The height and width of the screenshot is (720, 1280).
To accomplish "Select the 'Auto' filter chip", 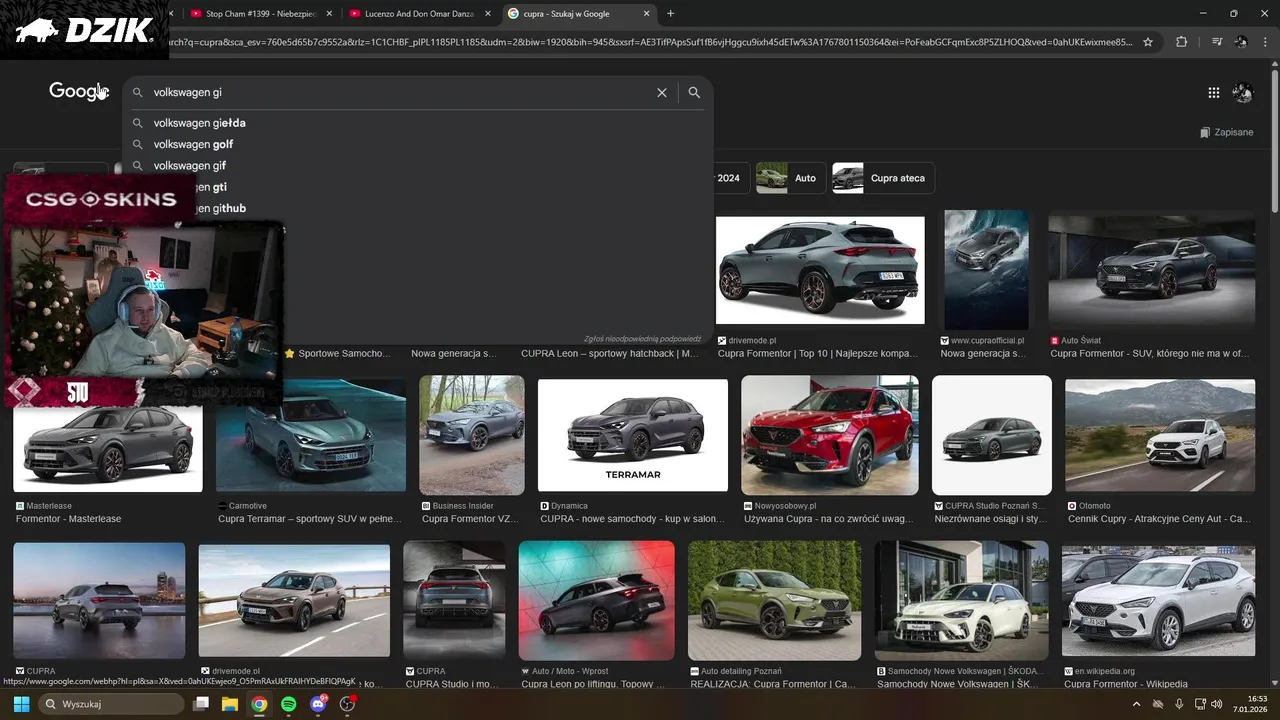I will pos(790,178).
